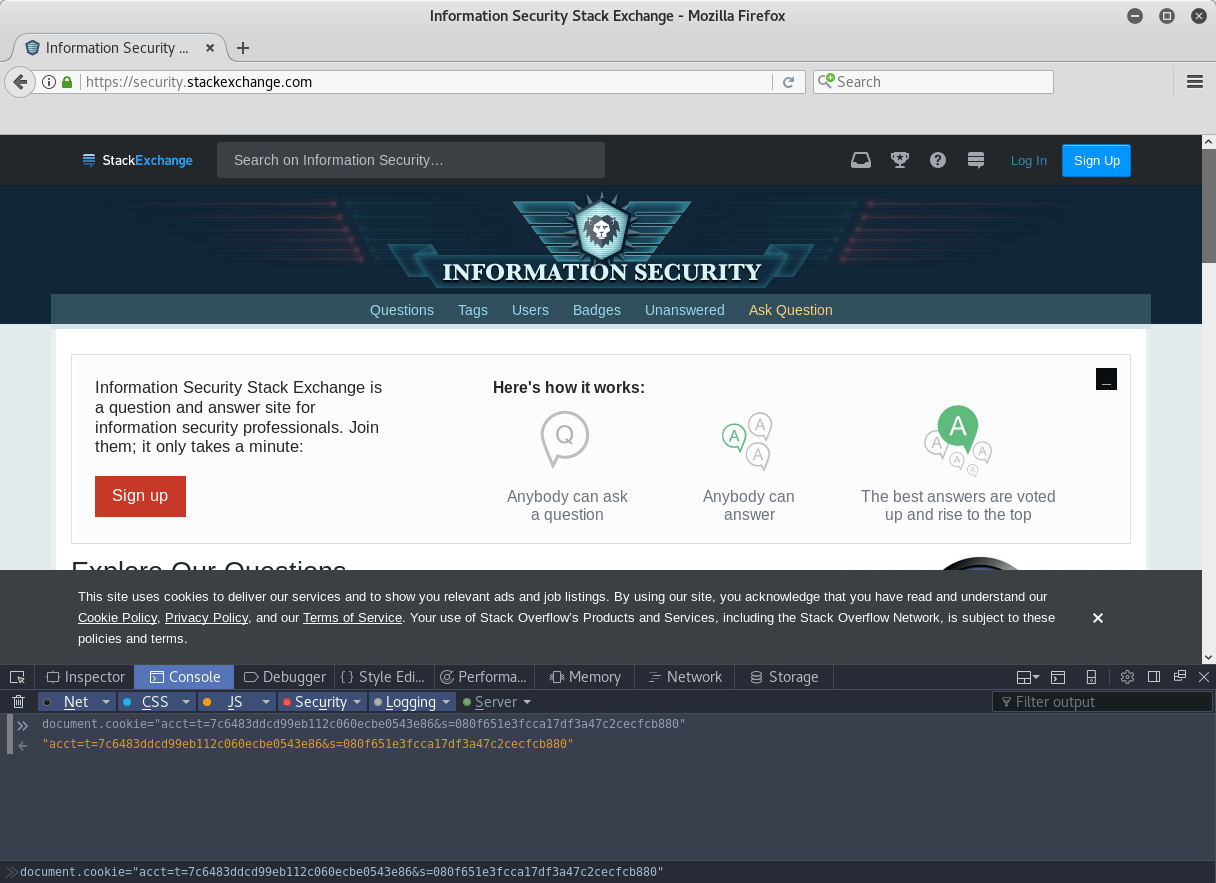This screenshot has width=1216, height=883.
Task: Open the developer tools settings gear
Action: pos(1127,677)
